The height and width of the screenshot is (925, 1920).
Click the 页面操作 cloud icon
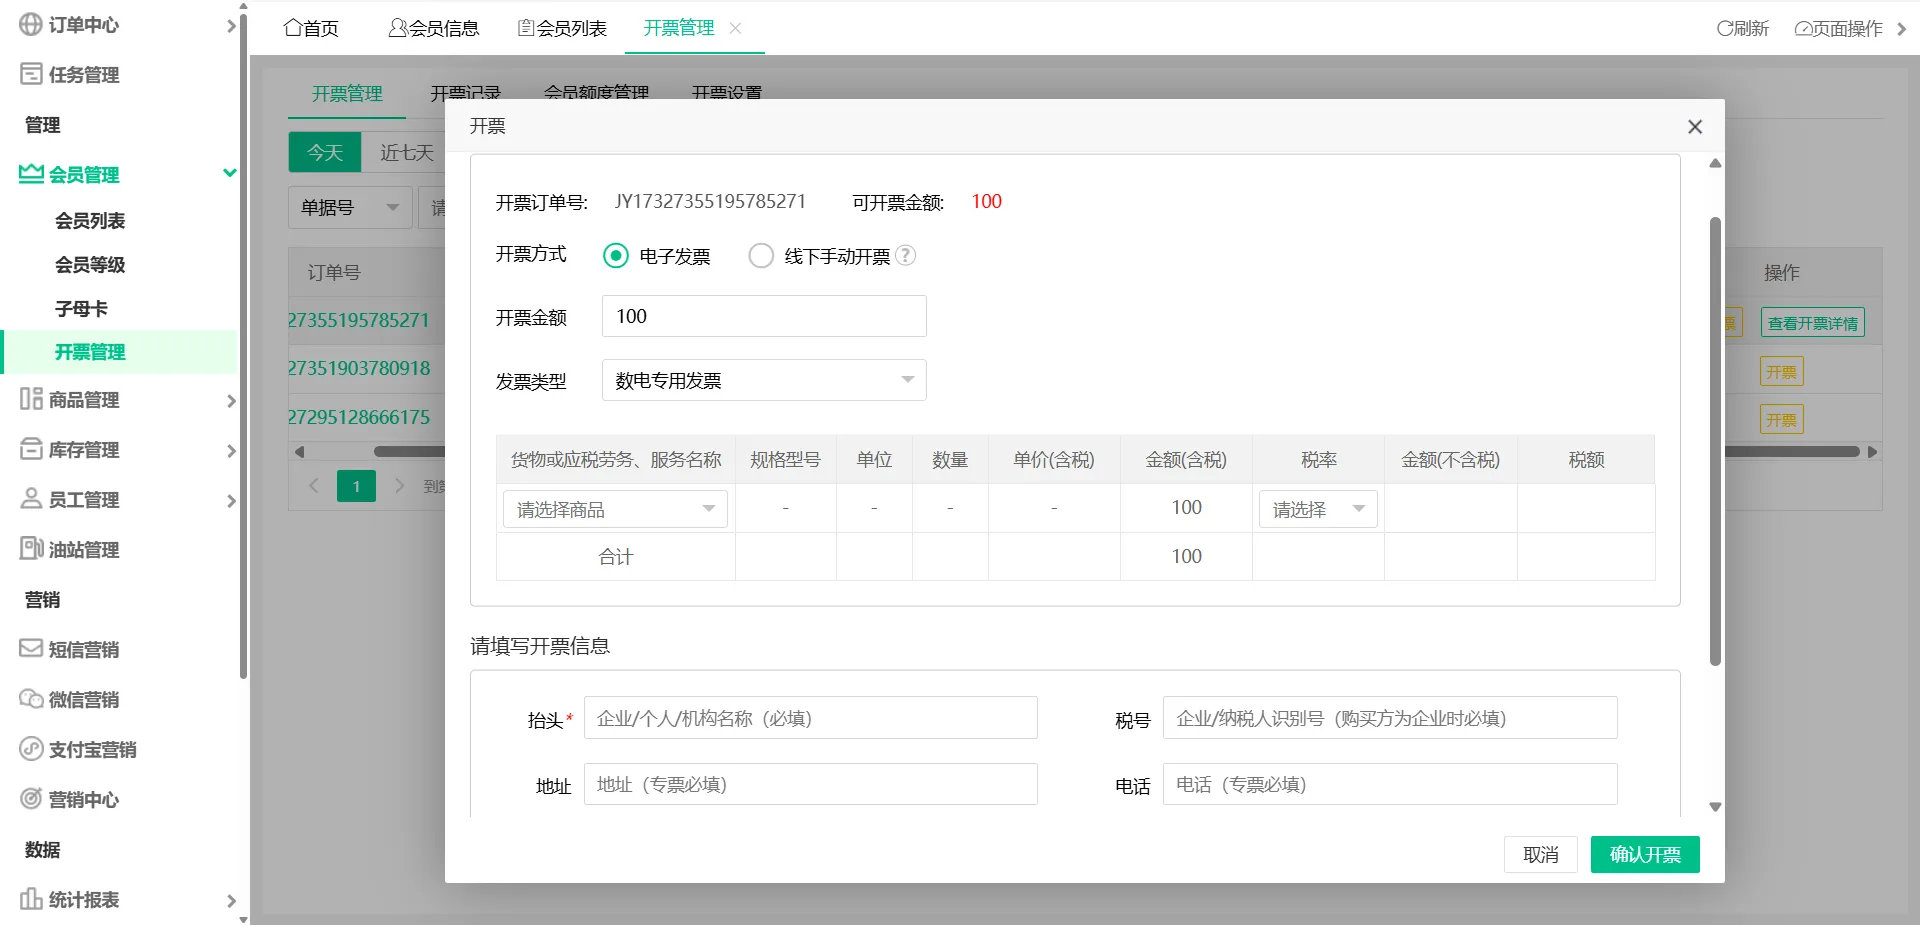click(x=1803, y=29)
